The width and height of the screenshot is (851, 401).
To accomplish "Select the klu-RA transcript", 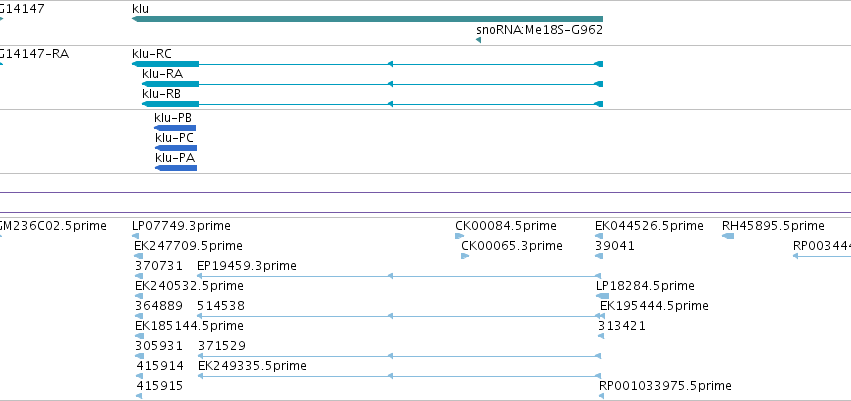I will [372, 84].
